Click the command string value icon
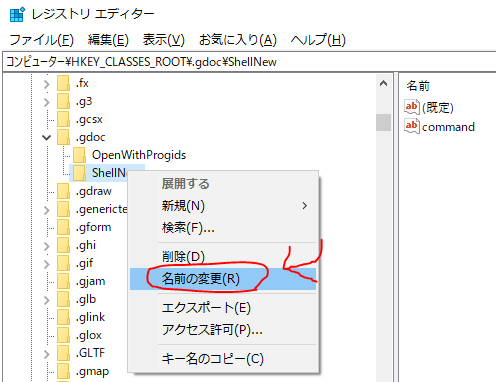Screen dimensions: 496x382 412,126
